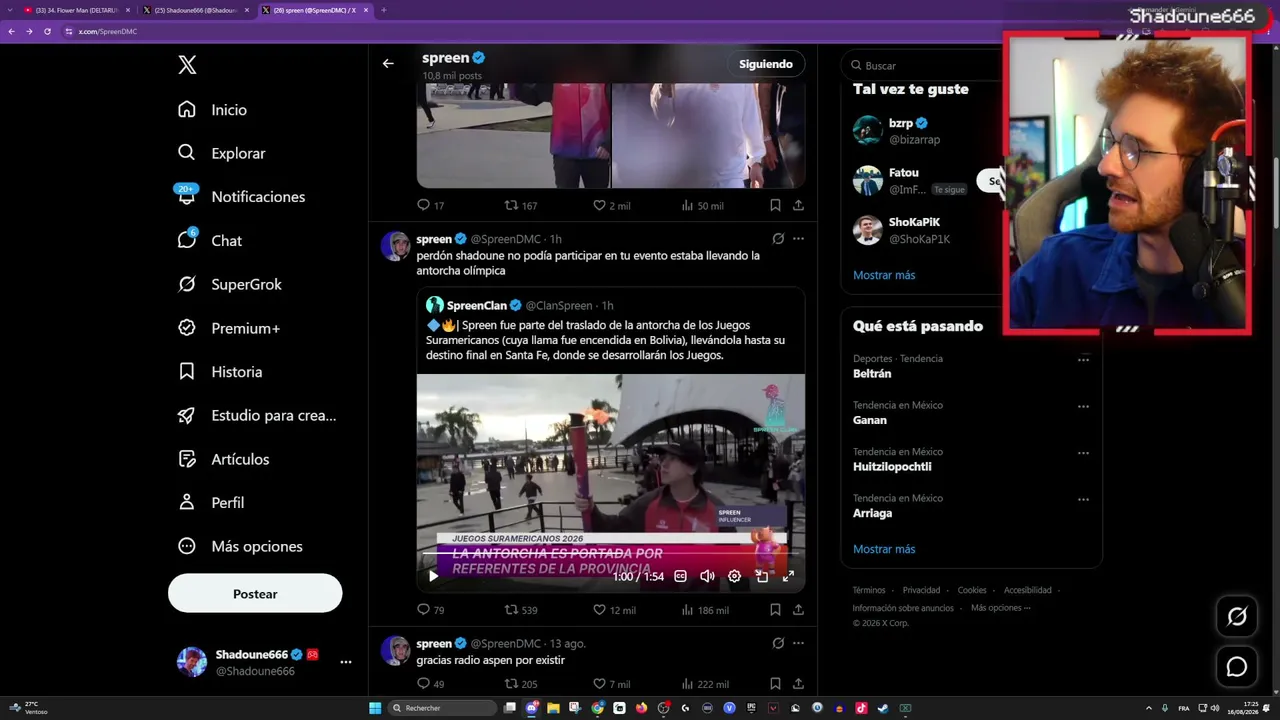Screen dimensions: 1280x720
Task: Click Mostrar más under Tal vez te guste
Action: 884,275
